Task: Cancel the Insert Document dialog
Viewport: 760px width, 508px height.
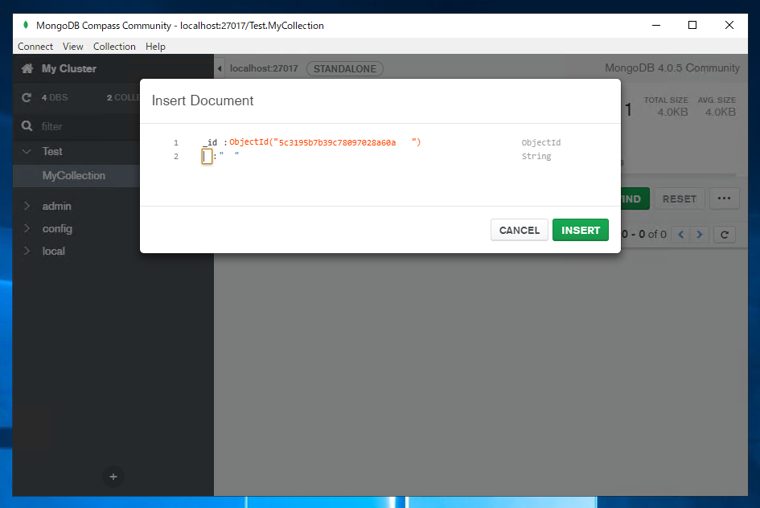Action: (519, 230)
